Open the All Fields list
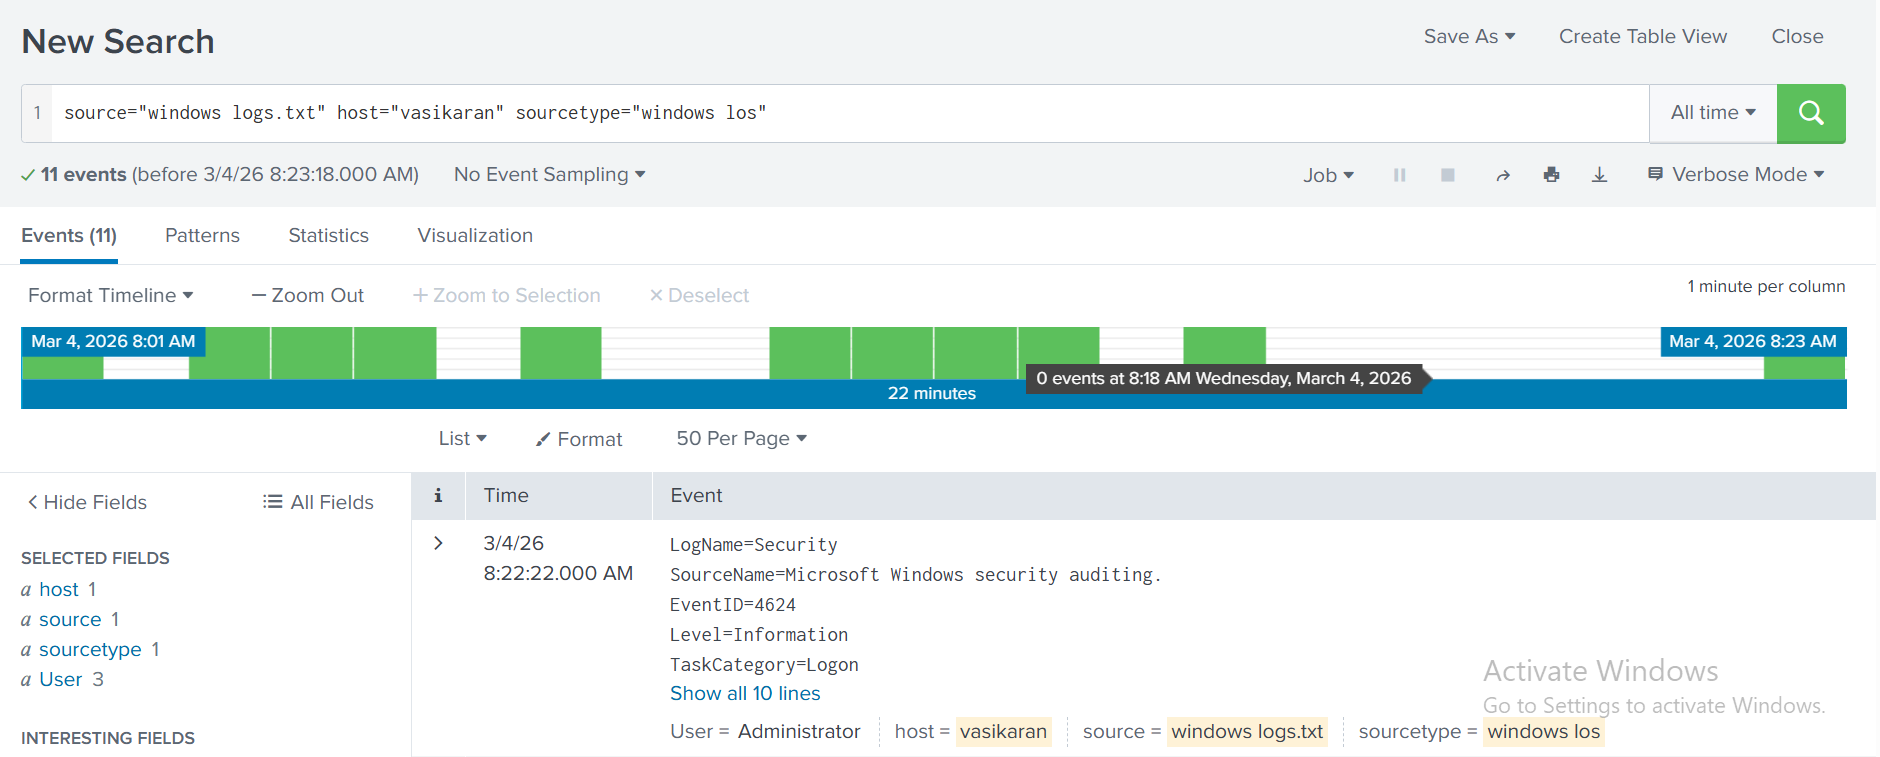 (318, 502)
